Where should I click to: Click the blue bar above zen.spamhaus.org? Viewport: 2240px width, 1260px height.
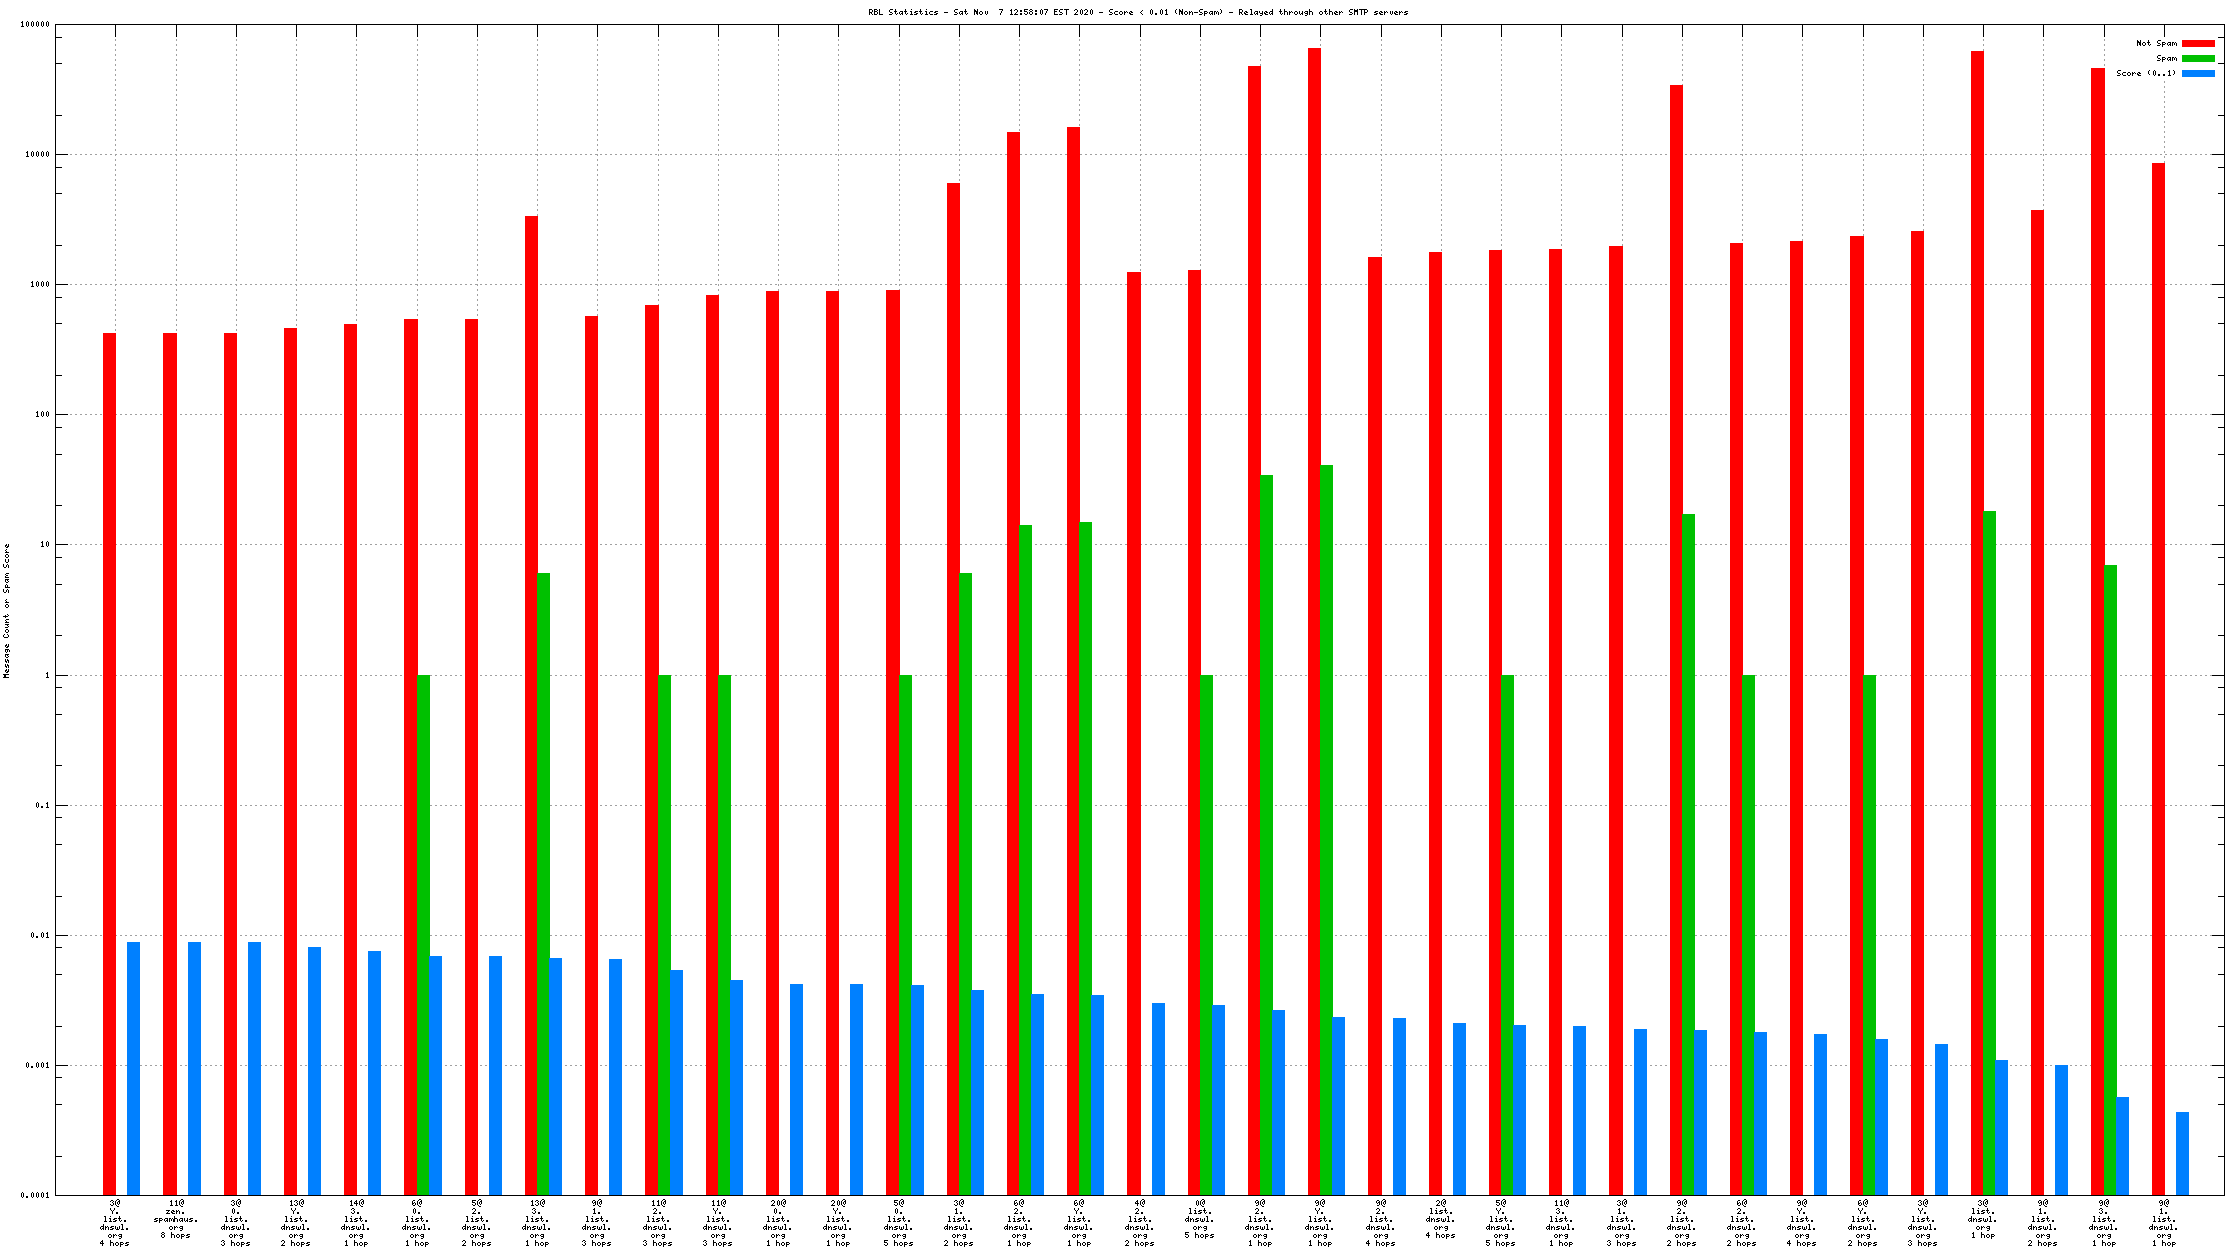coord(194,1068)
